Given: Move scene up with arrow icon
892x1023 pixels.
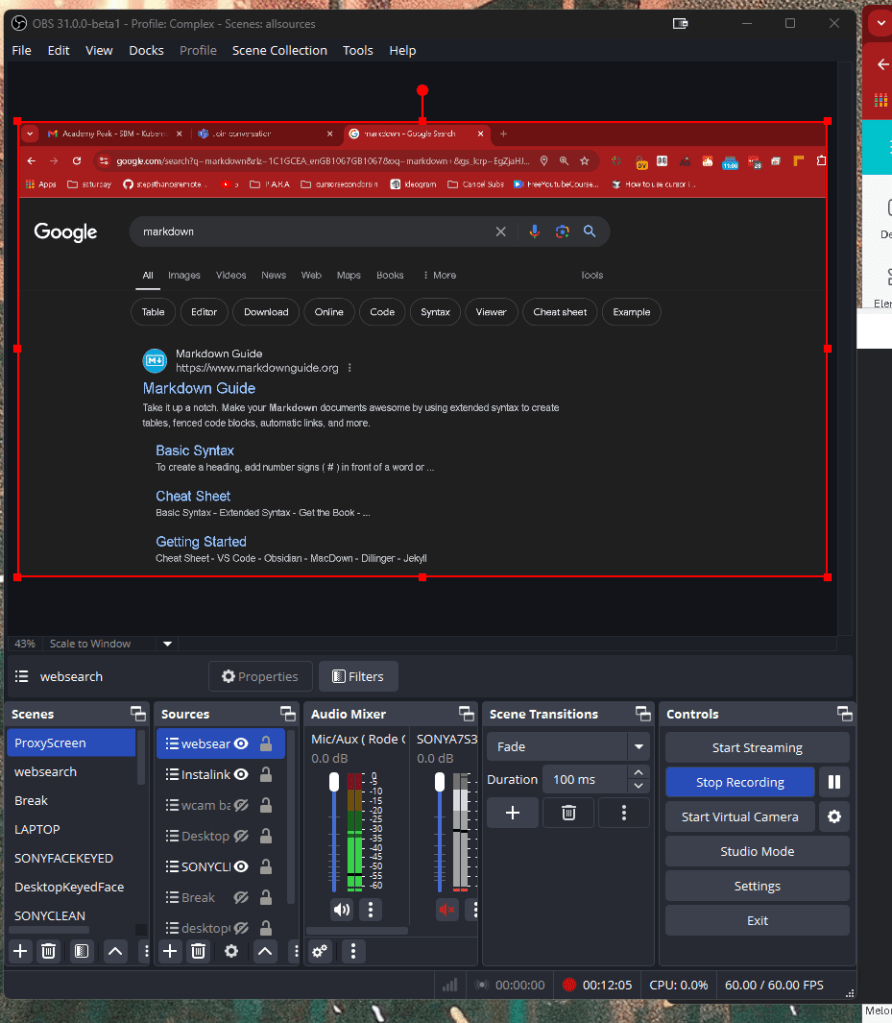Looking at the screenshot, I should 115,951.
